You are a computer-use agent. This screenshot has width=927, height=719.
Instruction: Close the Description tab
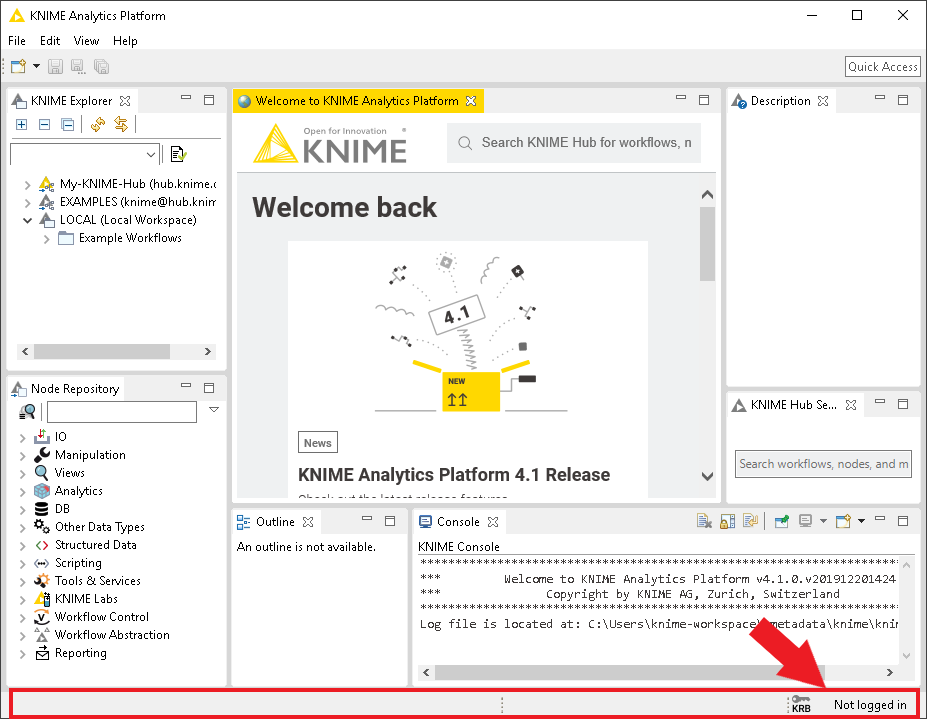click(x=823, y=101)
